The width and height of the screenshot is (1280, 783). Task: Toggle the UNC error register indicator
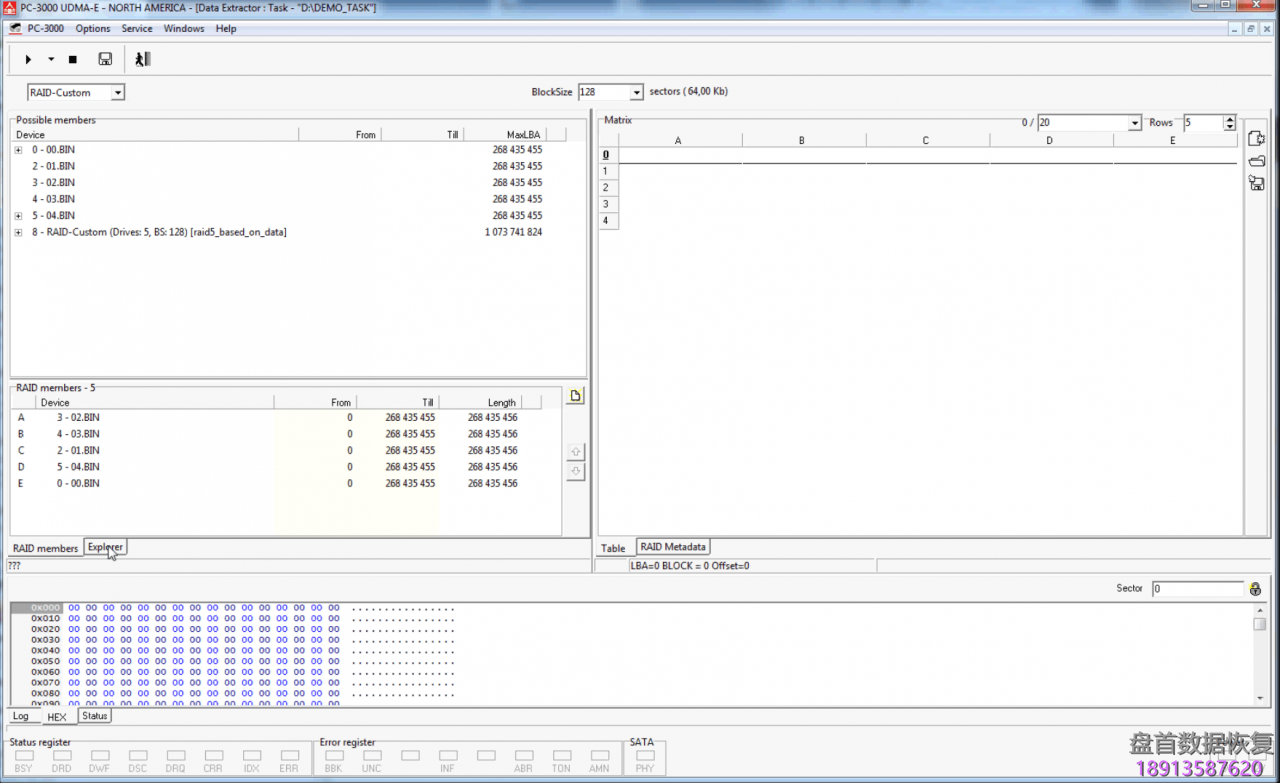pos(371,757)
